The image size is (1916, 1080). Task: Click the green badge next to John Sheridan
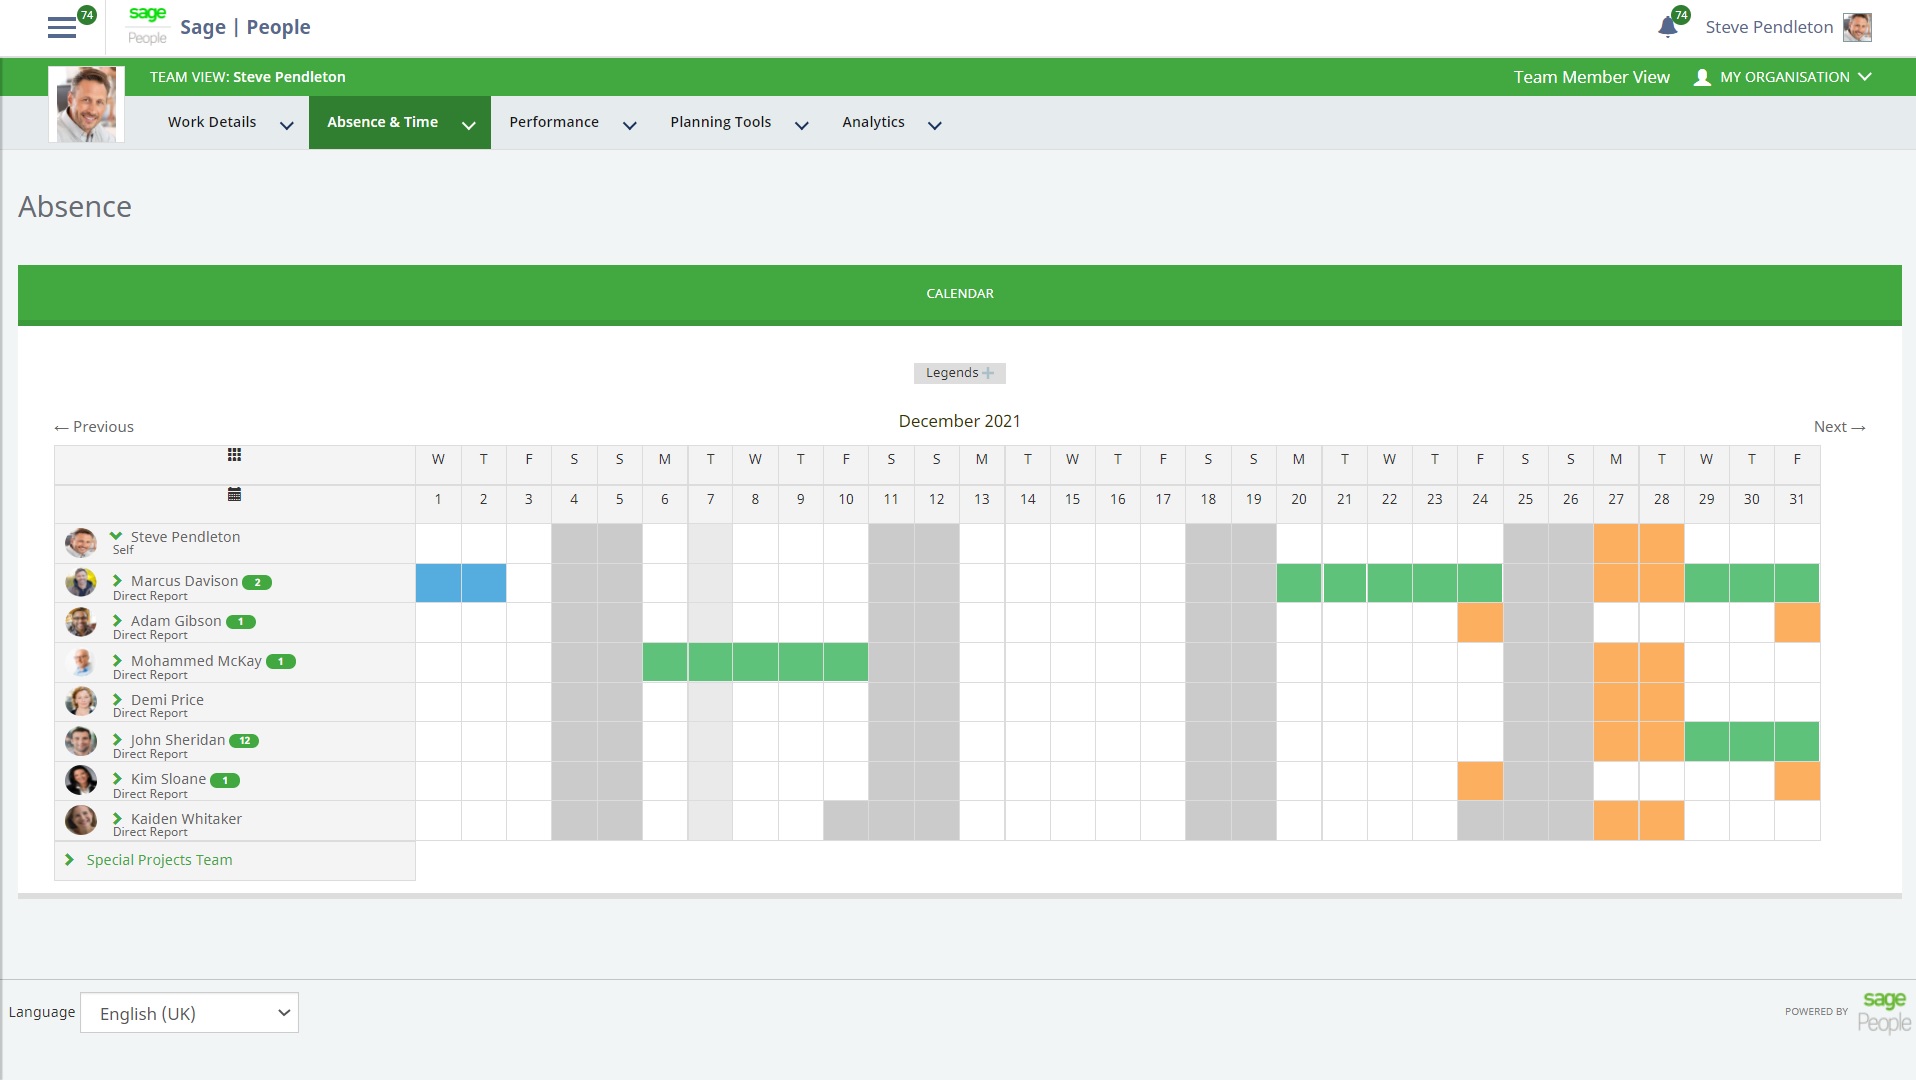pos(244,741)
